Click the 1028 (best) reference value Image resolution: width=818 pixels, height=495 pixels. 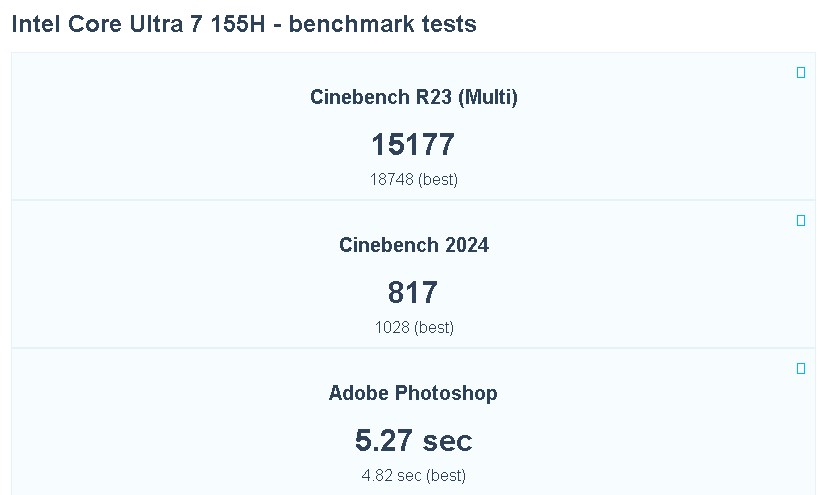(x=413, y=328)
